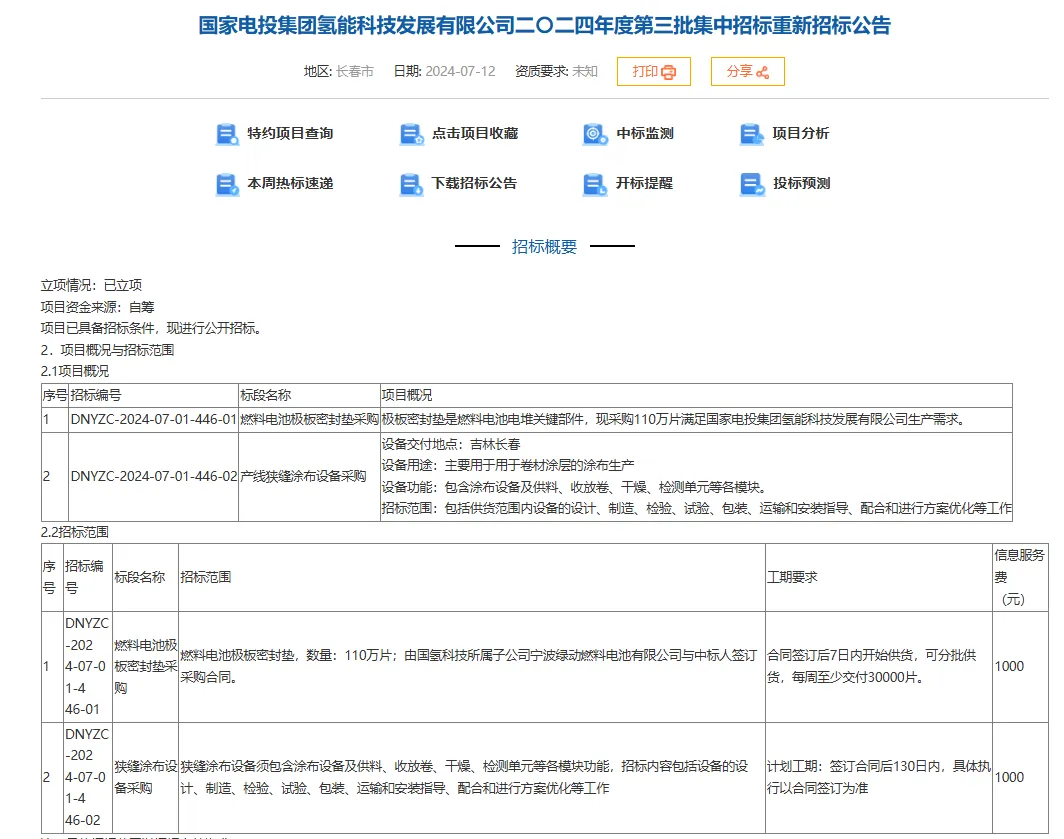Viewport: 1064px width, 839px height.
Task: Click the line starting 设备功能
Action: (575, 487)
